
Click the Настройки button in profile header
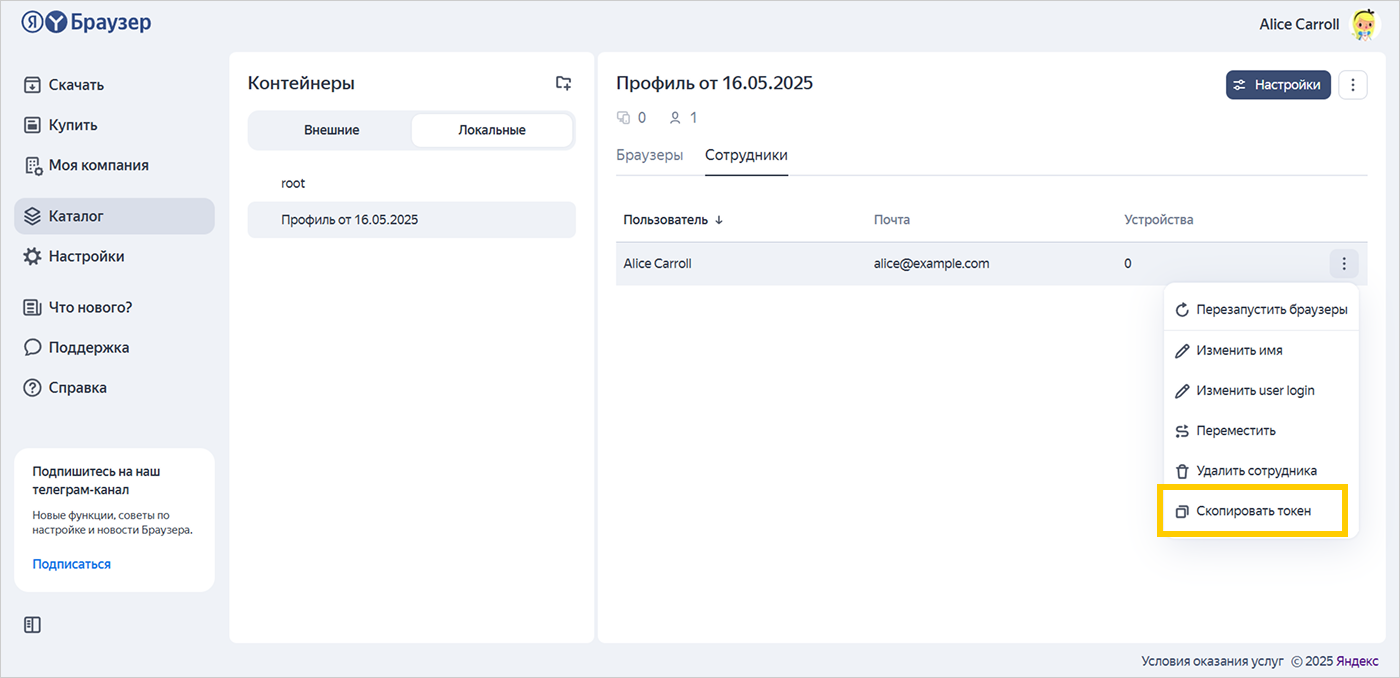pyautogui.click(x=1278, y=85)
